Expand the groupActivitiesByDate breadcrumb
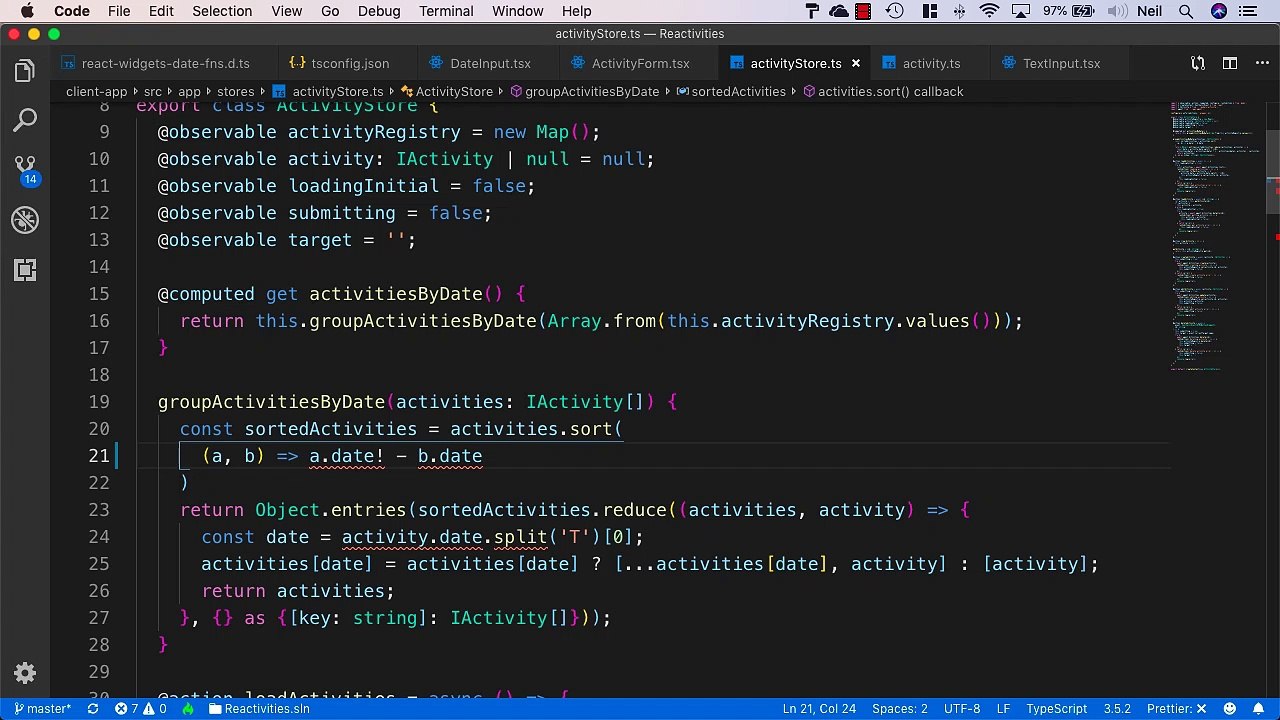1280x720 pixels. (x=591, y=91)
